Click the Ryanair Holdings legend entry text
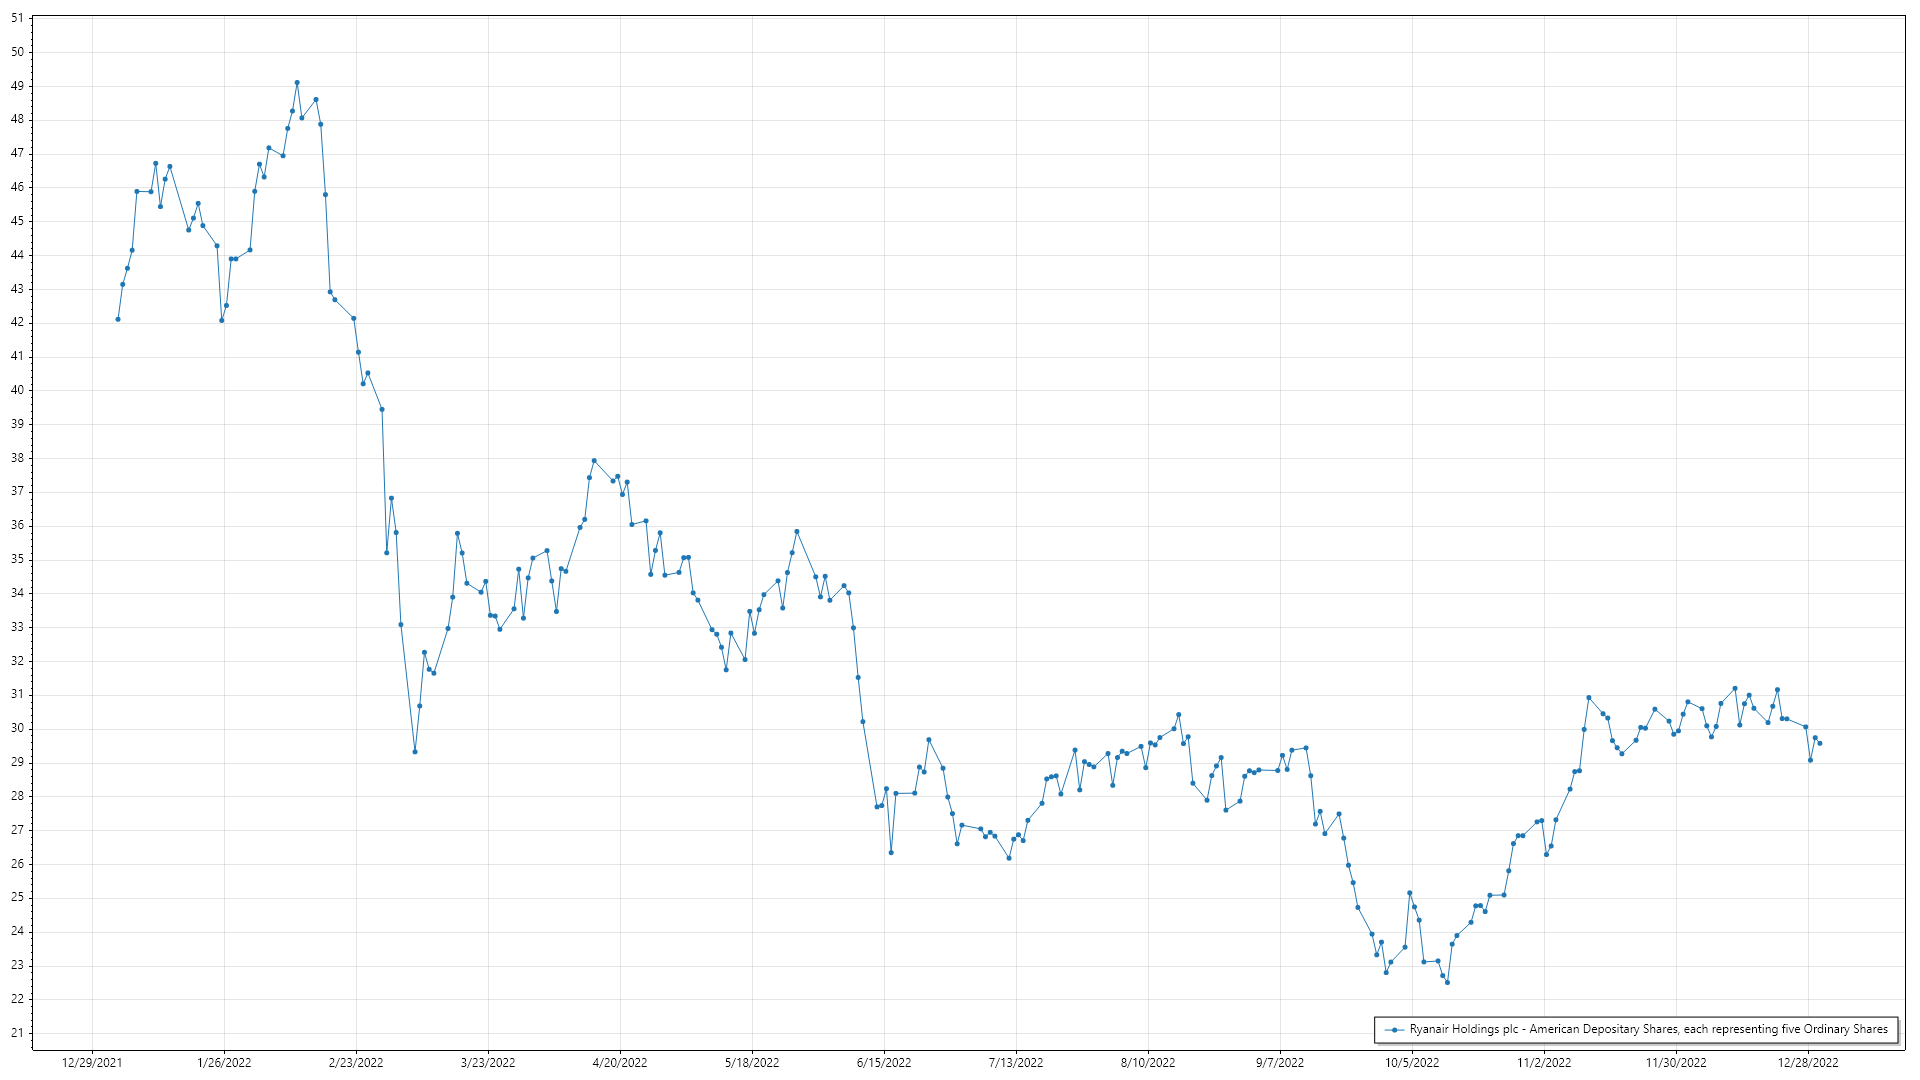1920x1080 pixels. coord(1648,1029)
